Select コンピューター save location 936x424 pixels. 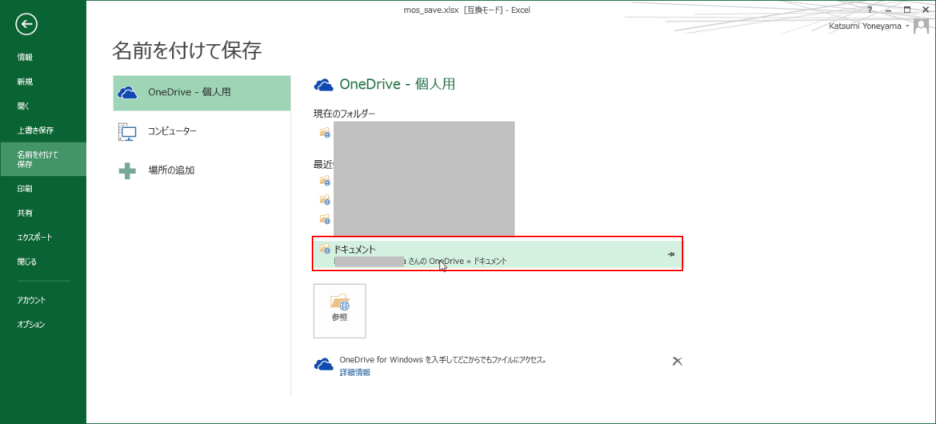pos(202,131)
